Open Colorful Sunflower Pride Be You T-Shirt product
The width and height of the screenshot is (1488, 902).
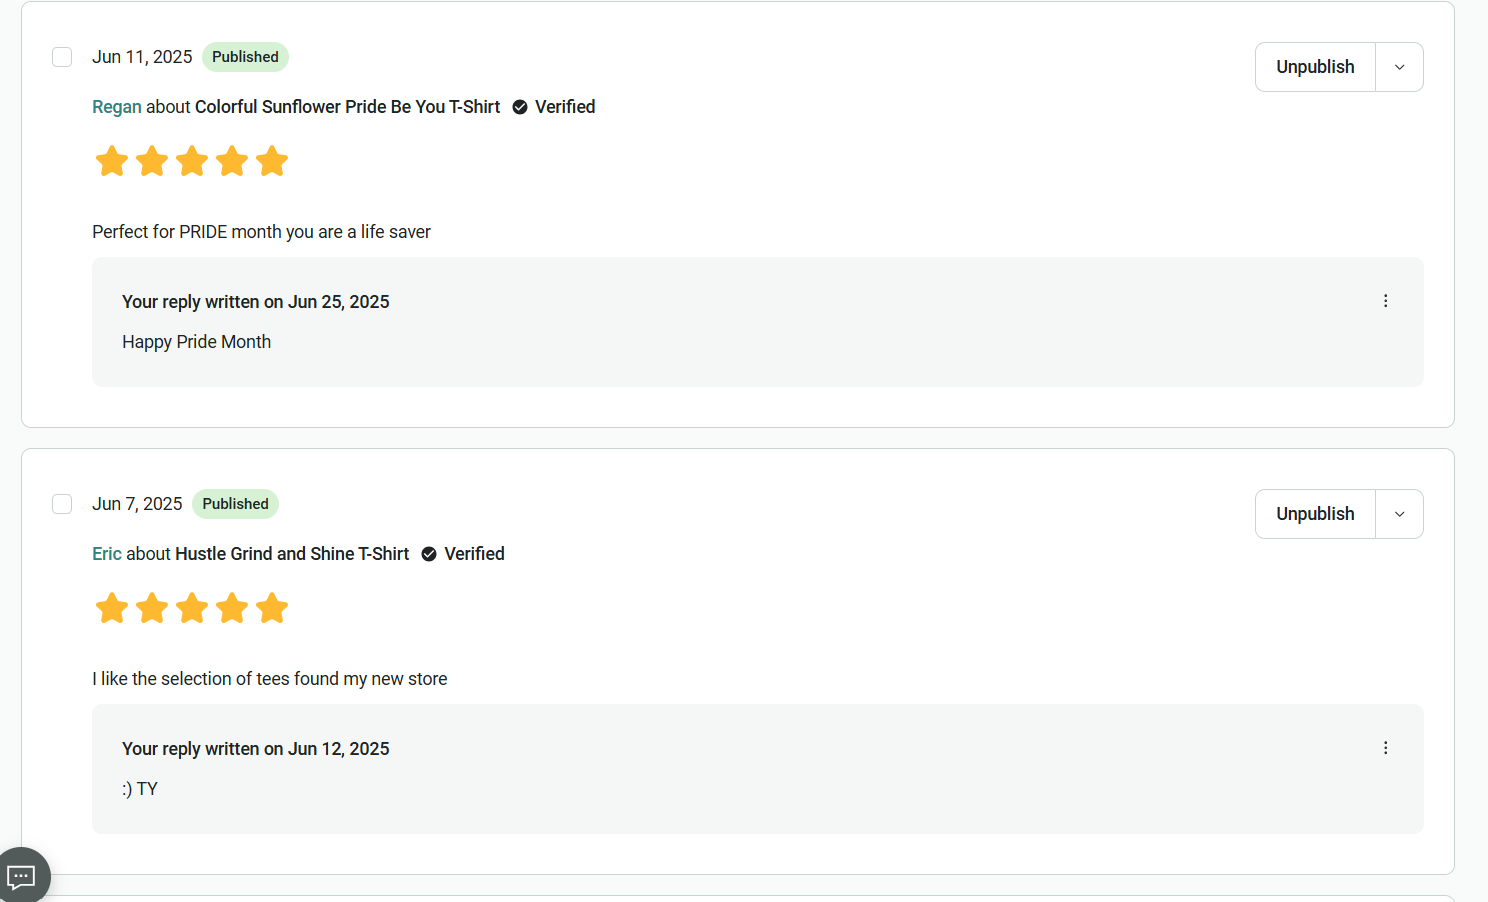347,107
